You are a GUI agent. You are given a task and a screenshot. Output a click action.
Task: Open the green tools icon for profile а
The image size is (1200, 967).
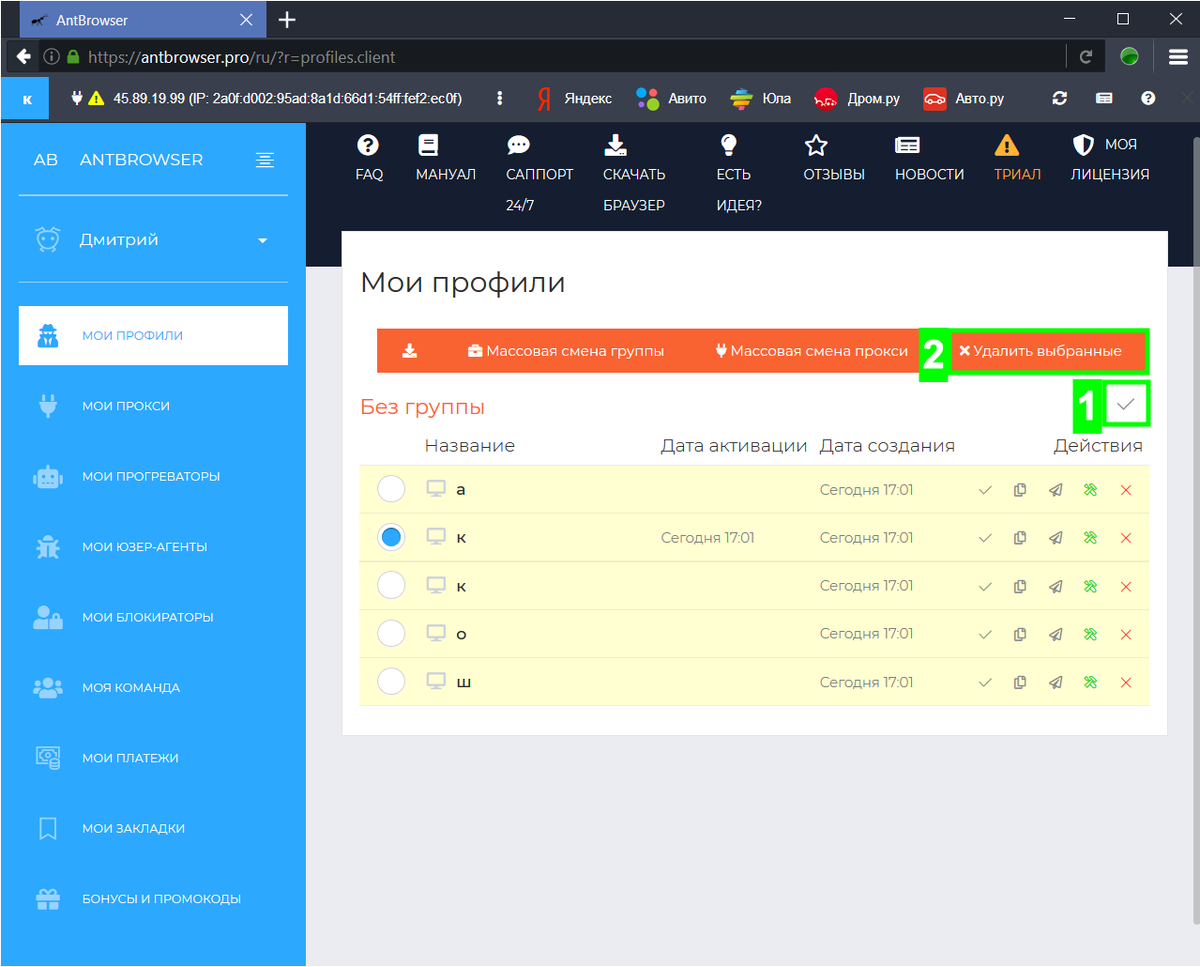tap(1090, 490)
